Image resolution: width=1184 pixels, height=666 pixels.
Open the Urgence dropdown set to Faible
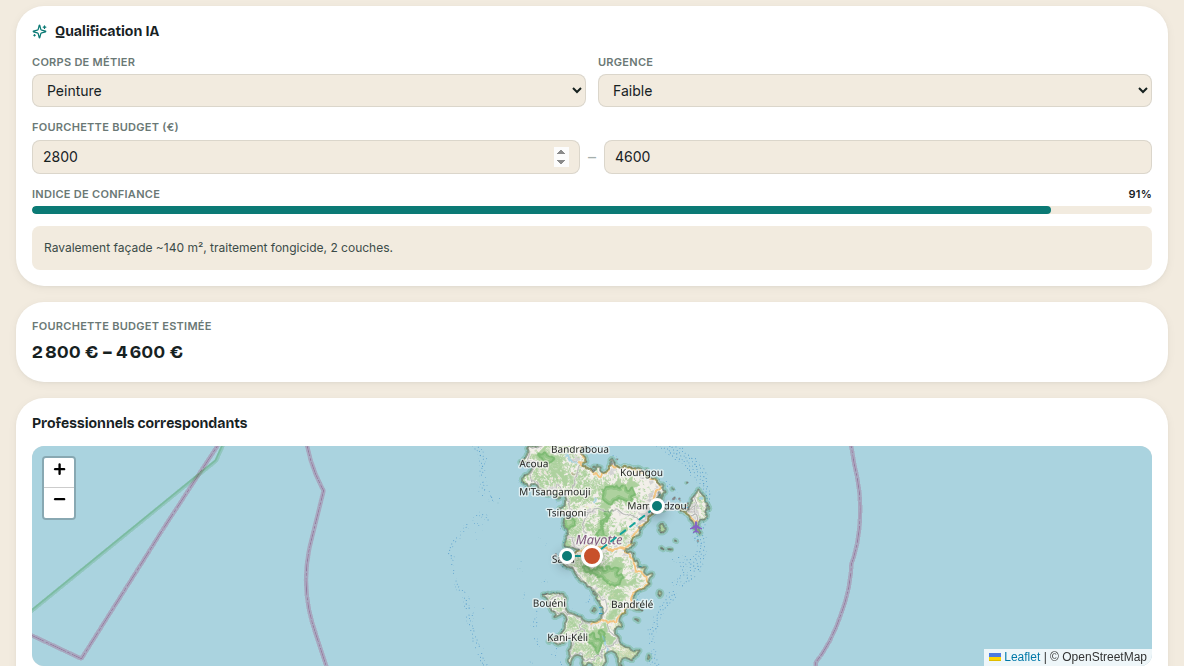[874, 91]
